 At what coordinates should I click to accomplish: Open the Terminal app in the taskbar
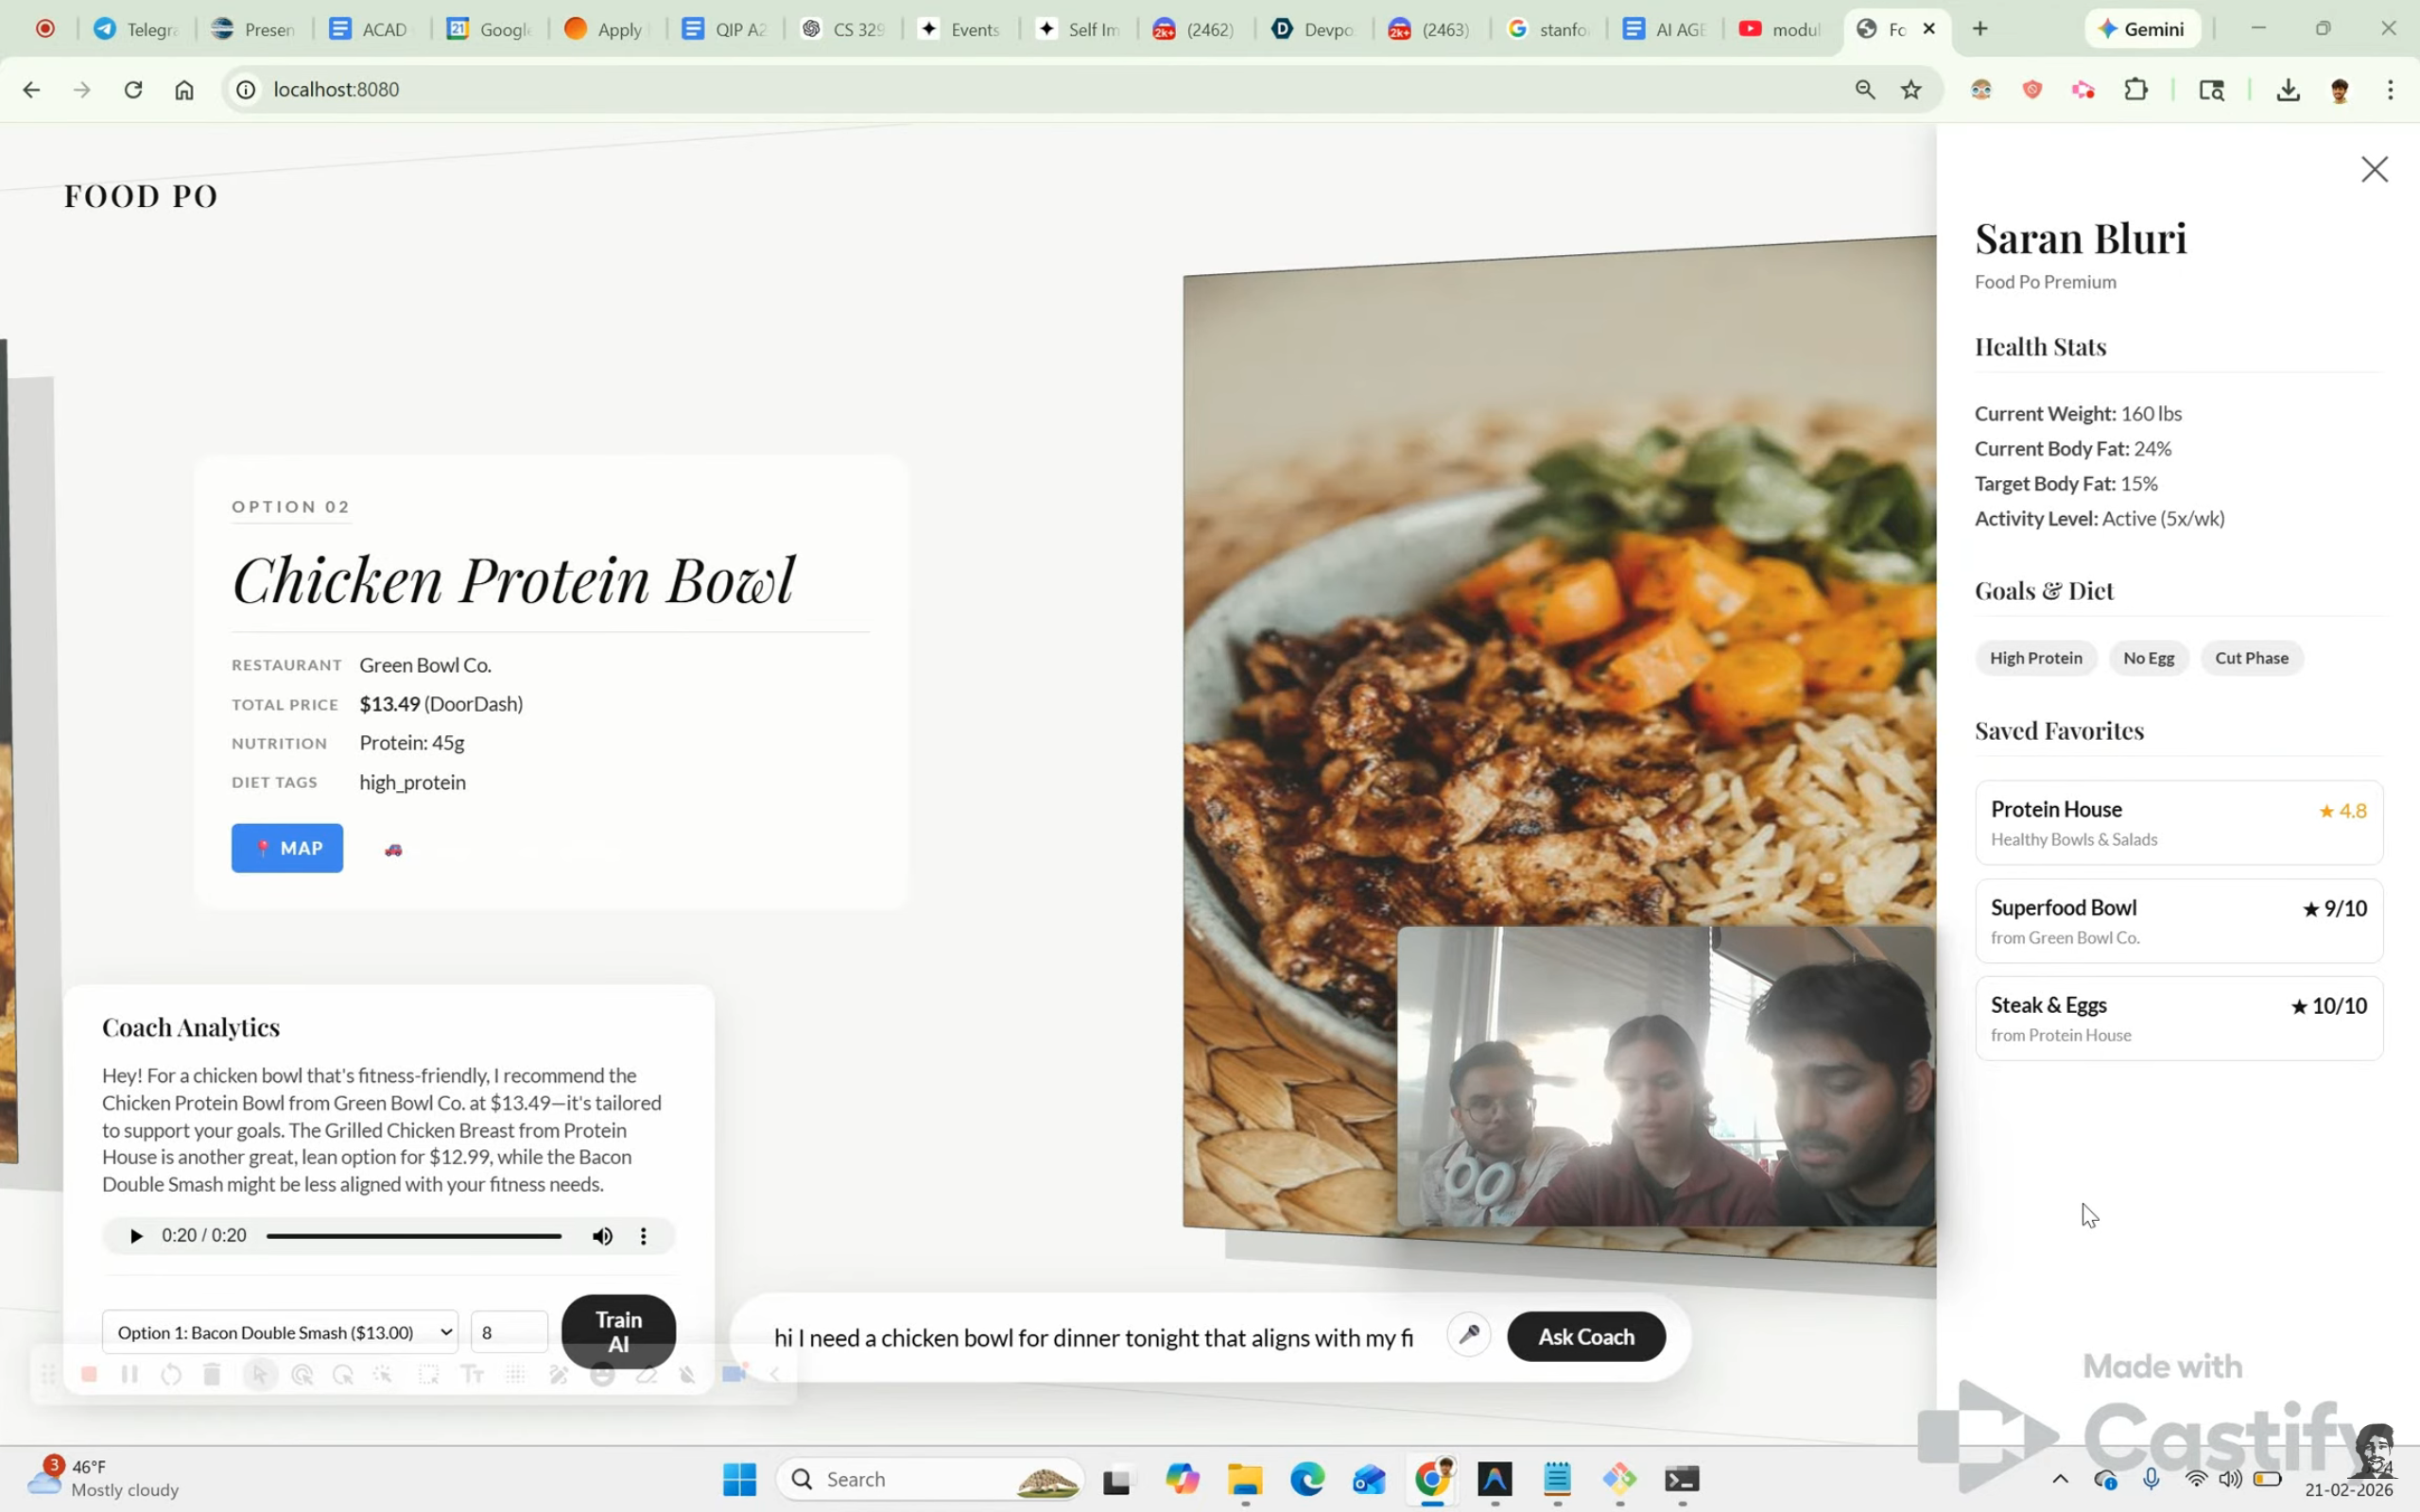[1682, 1479]
